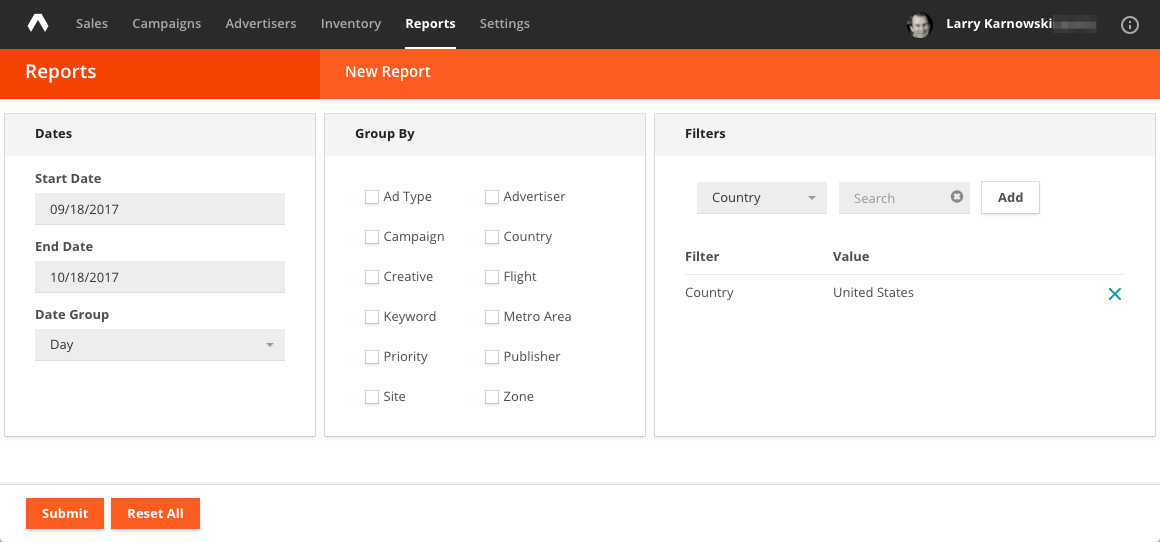Viewport: 1160px width, 542px height.
Task: Select the Zone group-by checkbox
Action: click(492, 397)
